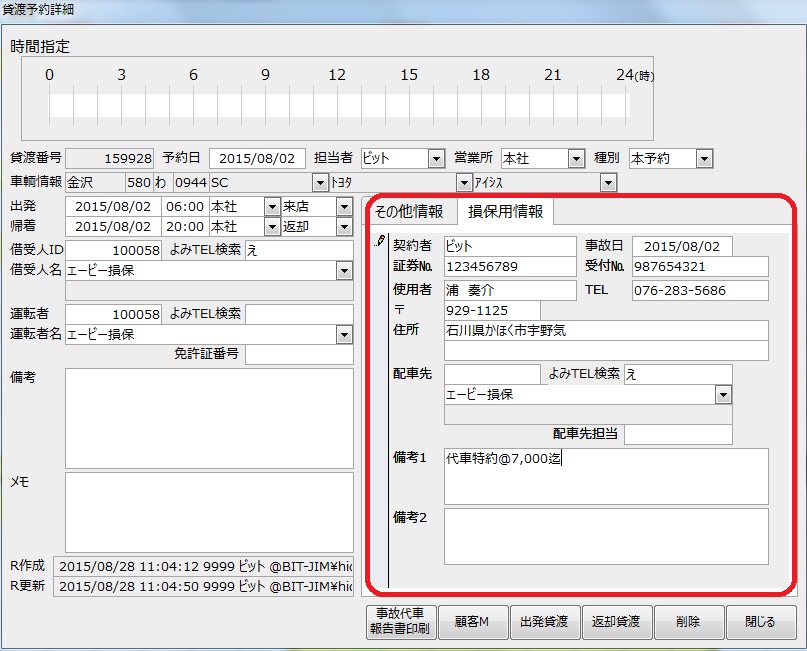Click the 顧客M button
The height and width of the screenshot is (651, 807).
point(472,622)
